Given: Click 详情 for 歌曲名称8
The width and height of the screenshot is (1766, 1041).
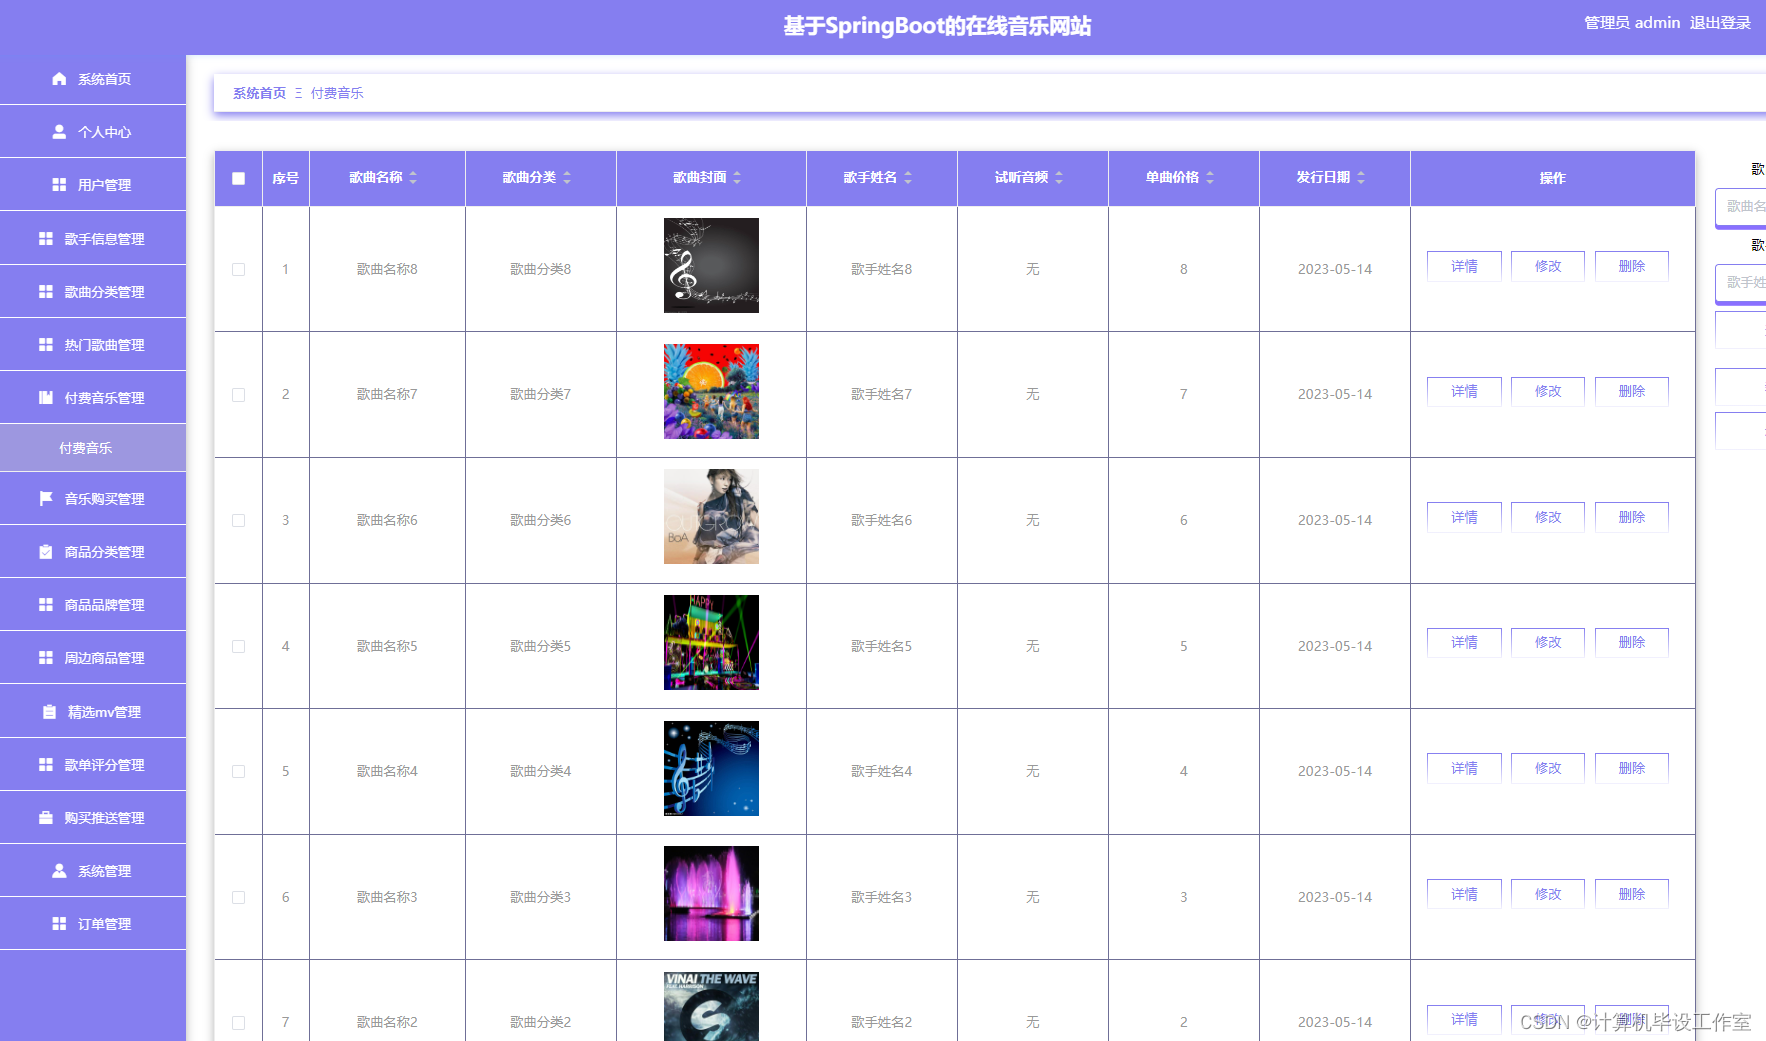Looking at the screenshot, I should (1463, 265).
